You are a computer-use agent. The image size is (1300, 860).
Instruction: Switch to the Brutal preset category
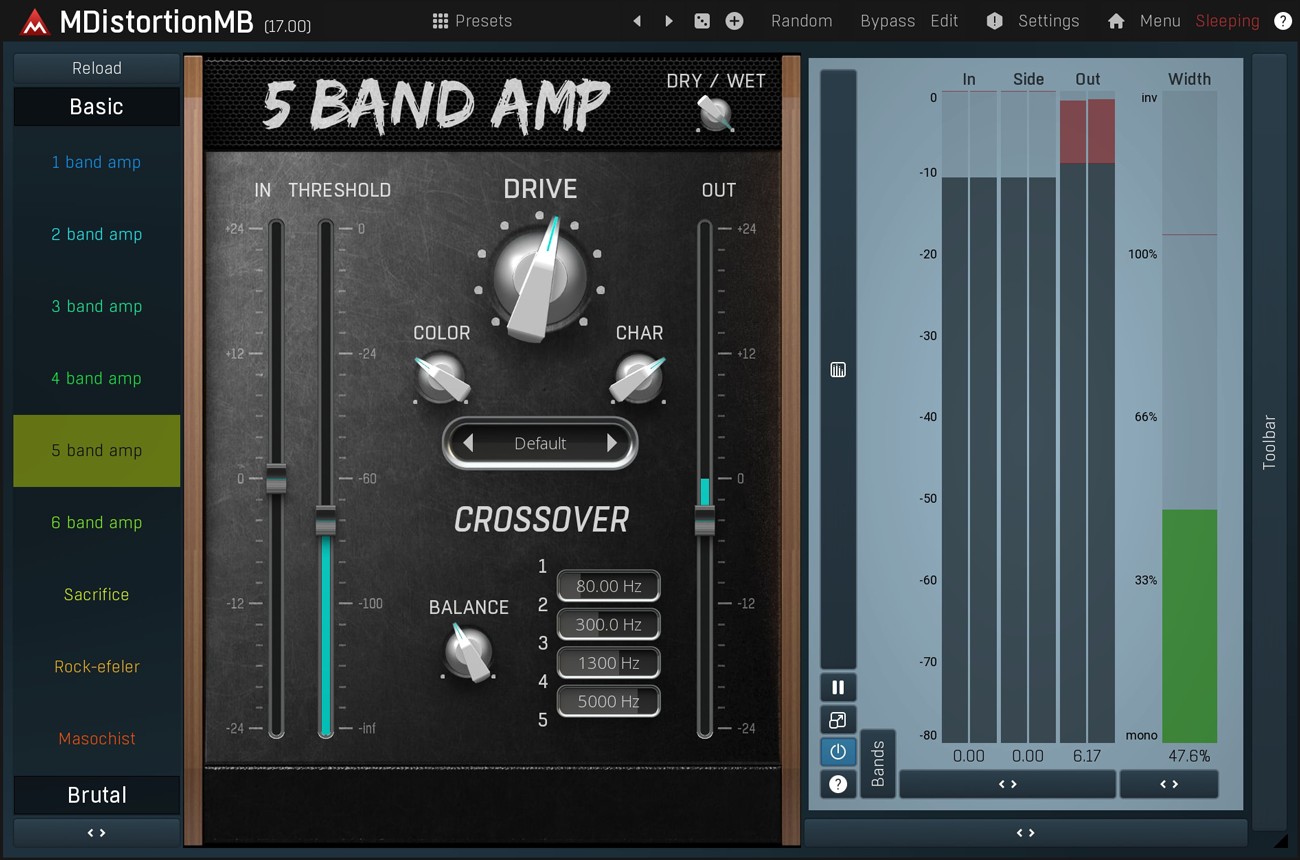pos(96,795)
